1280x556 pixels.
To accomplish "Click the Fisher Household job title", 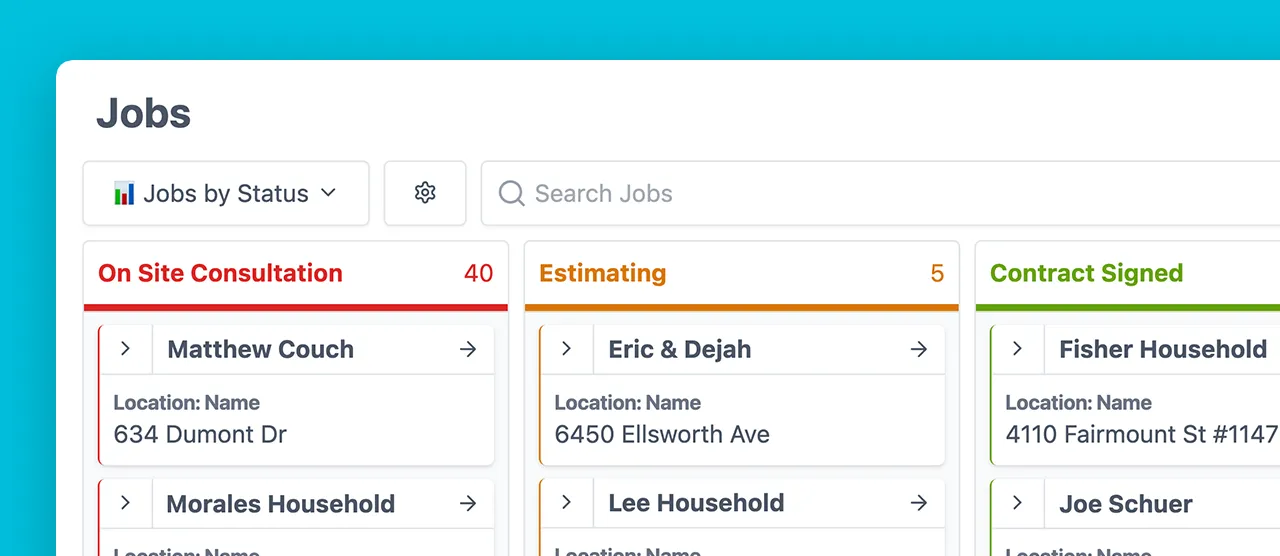I will coord(1162,349).
